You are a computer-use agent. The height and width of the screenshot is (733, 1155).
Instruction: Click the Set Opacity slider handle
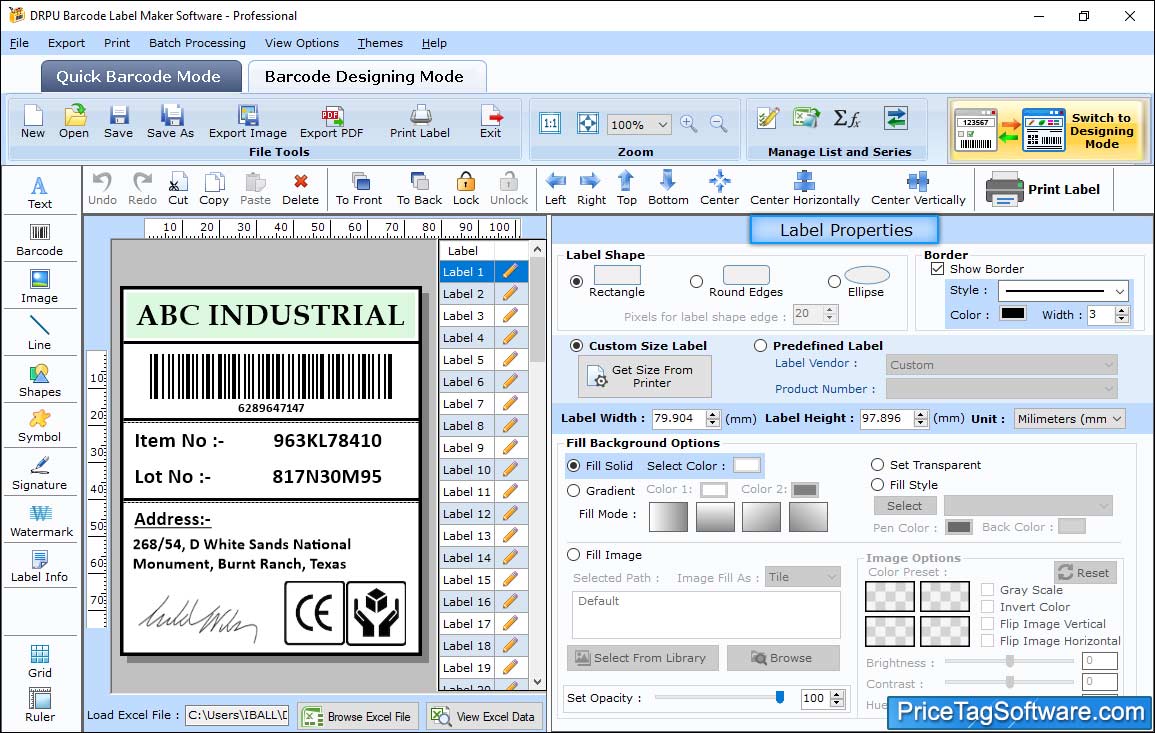tap(779, 697)
